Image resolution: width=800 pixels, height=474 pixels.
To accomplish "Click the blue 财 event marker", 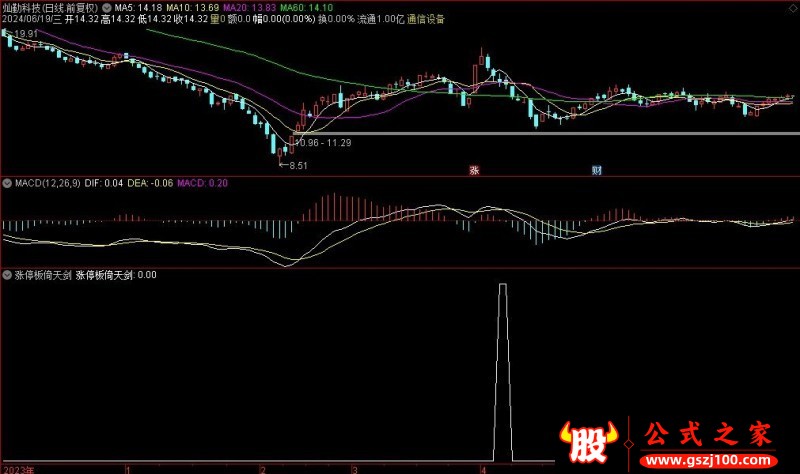I will click(x=596, y=170).
